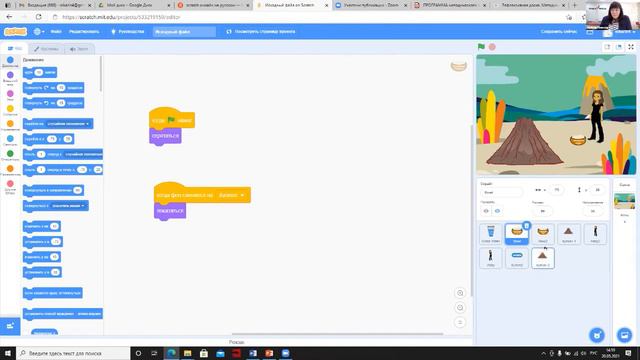The image size is (640, 360).
Task: Select the Control blocks category (orange circle)
Action: point(10,124)
